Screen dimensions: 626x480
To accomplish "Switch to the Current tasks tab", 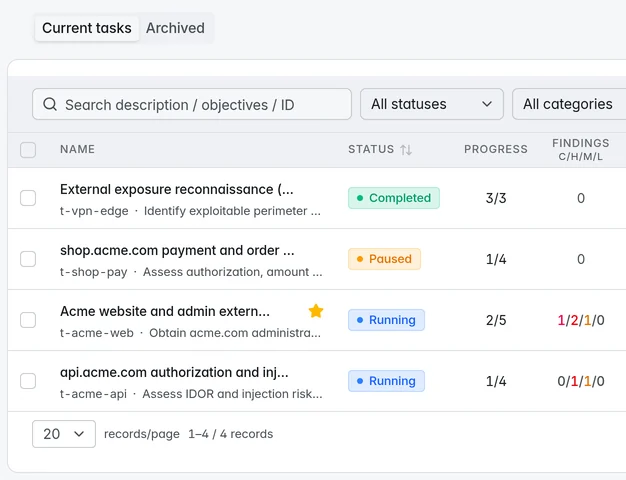I will pos(87,28).
